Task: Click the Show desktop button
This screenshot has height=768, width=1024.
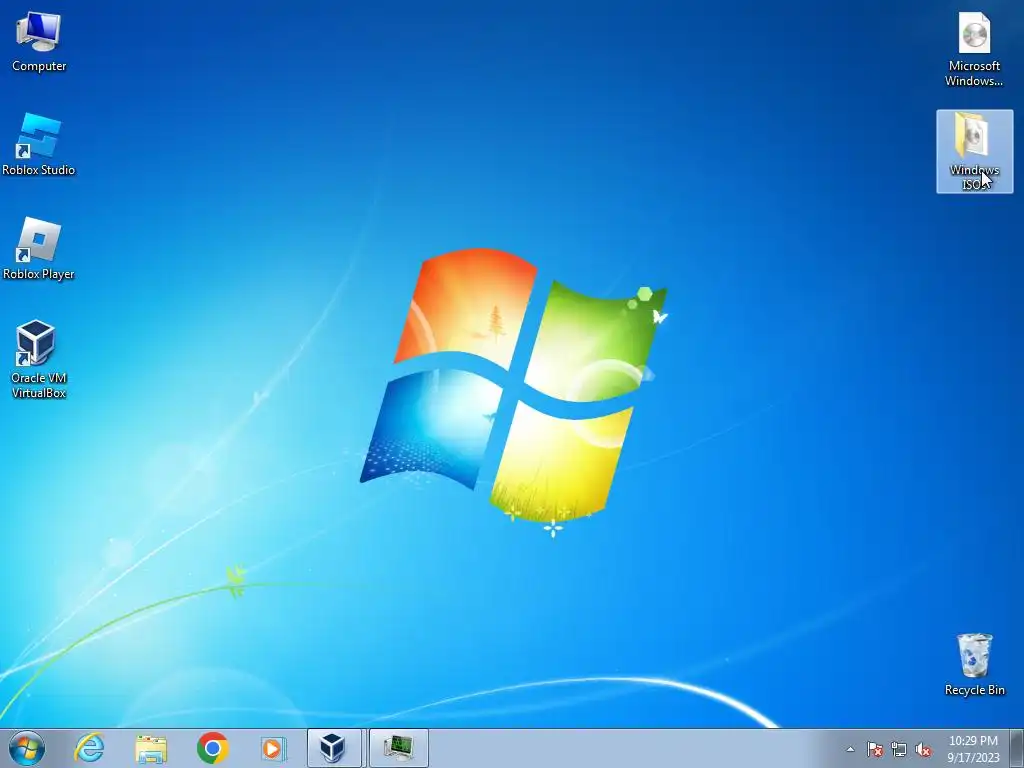Action: (1017, 748)
